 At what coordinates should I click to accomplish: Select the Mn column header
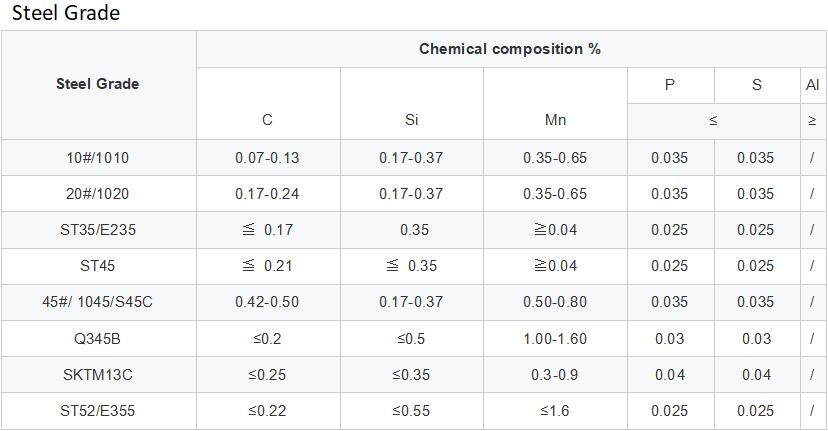coord(555,120)
